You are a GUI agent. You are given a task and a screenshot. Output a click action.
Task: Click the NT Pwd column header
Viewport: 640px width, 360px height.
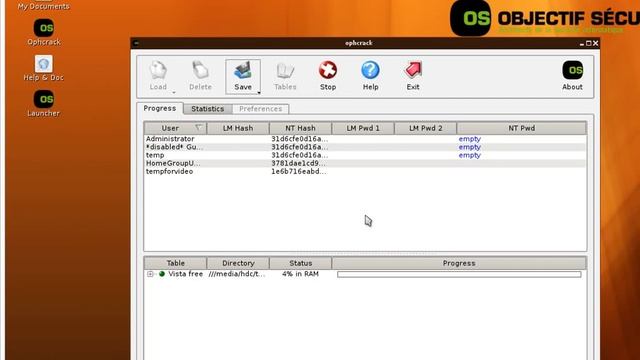pyautogui.click(x=522, y=128)
